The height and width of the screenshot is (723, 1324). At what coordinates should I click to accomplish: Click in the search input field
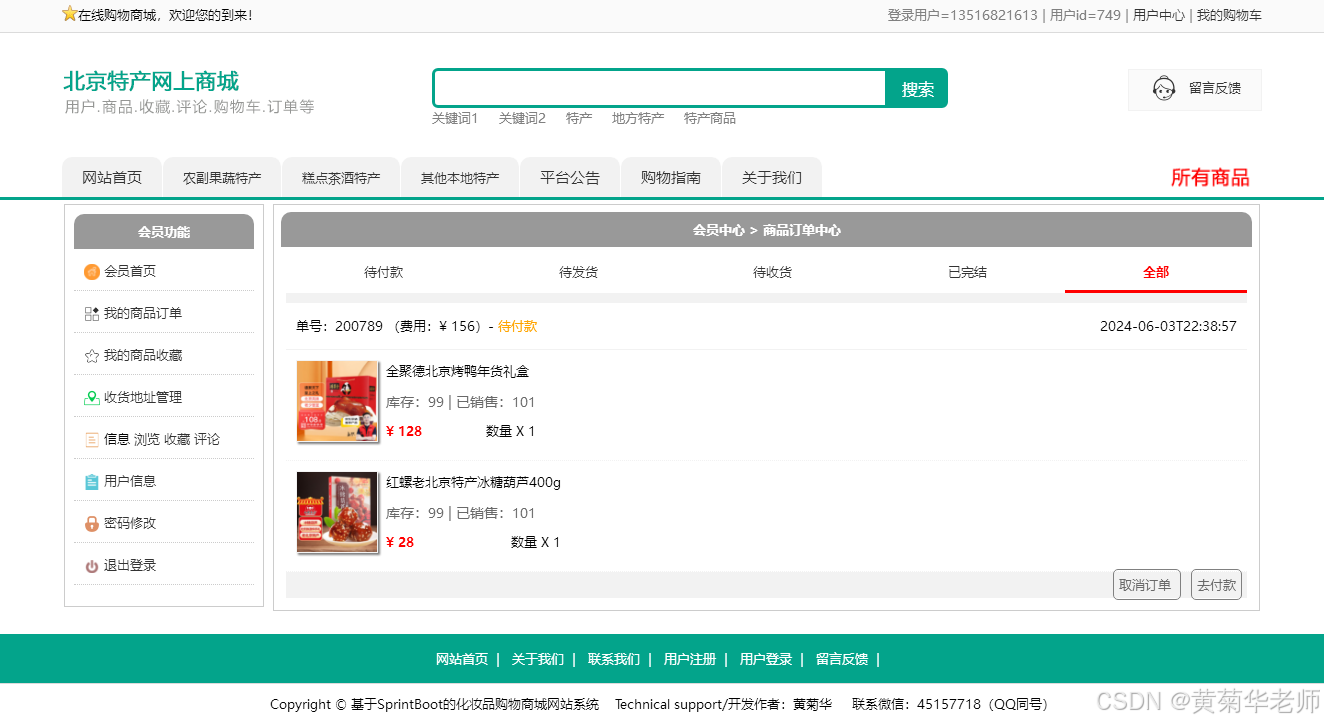660,88
